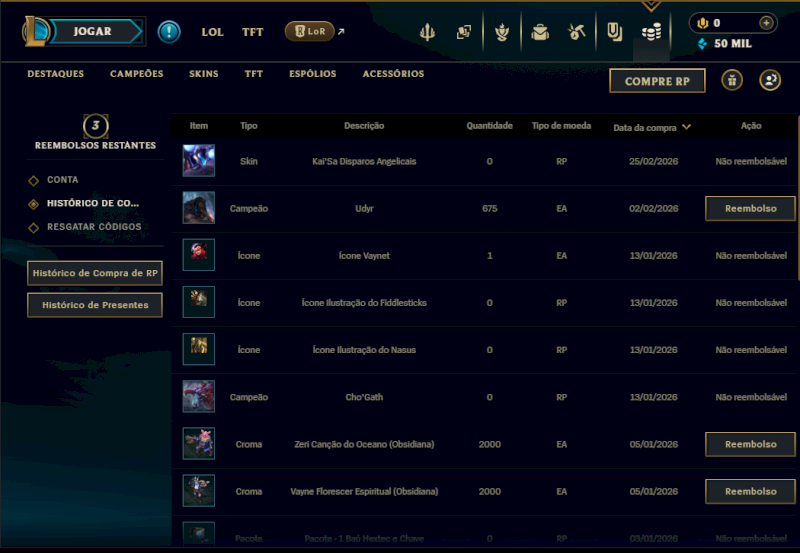Launch LoR via external link pill
The width and height of the screenshot is (800, 553).
pos(310,32)
